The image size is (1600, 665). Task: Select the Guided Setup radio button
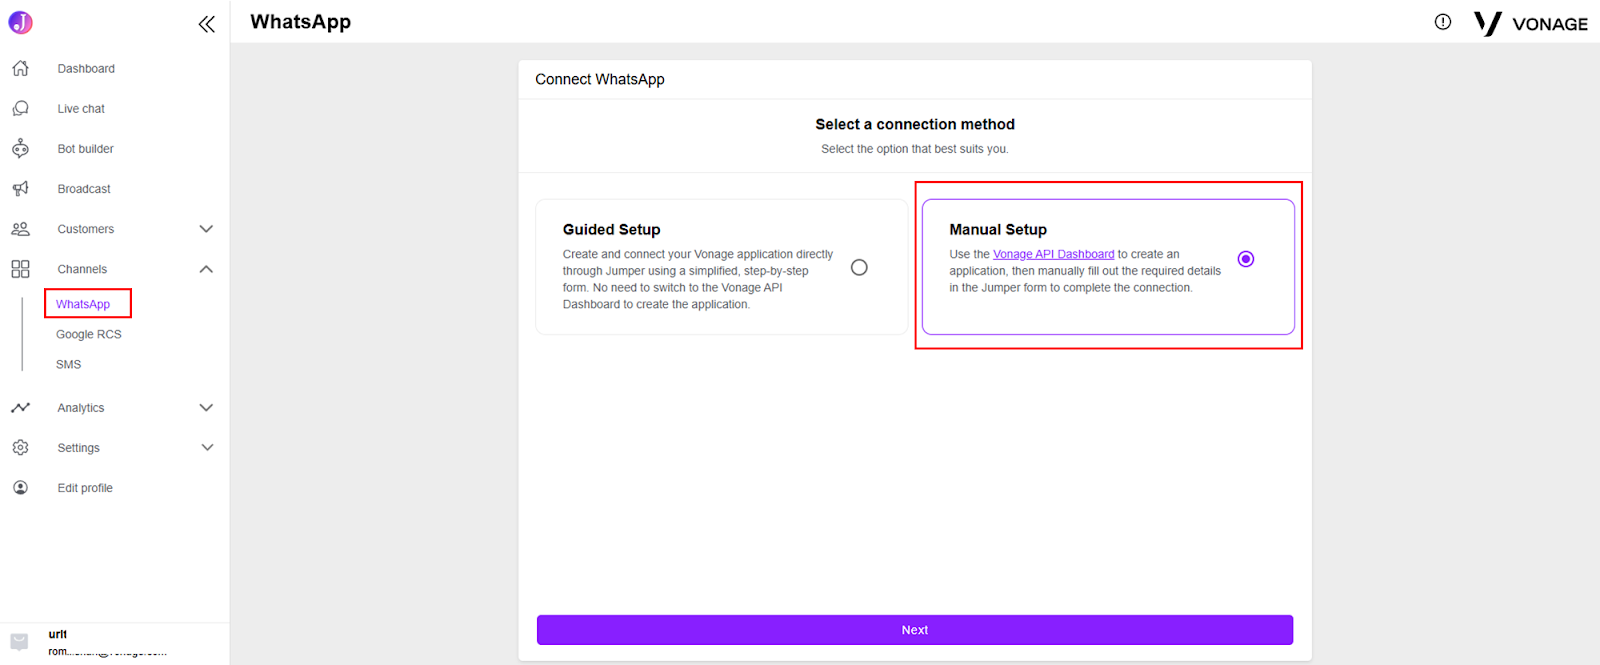coord(859,267)
